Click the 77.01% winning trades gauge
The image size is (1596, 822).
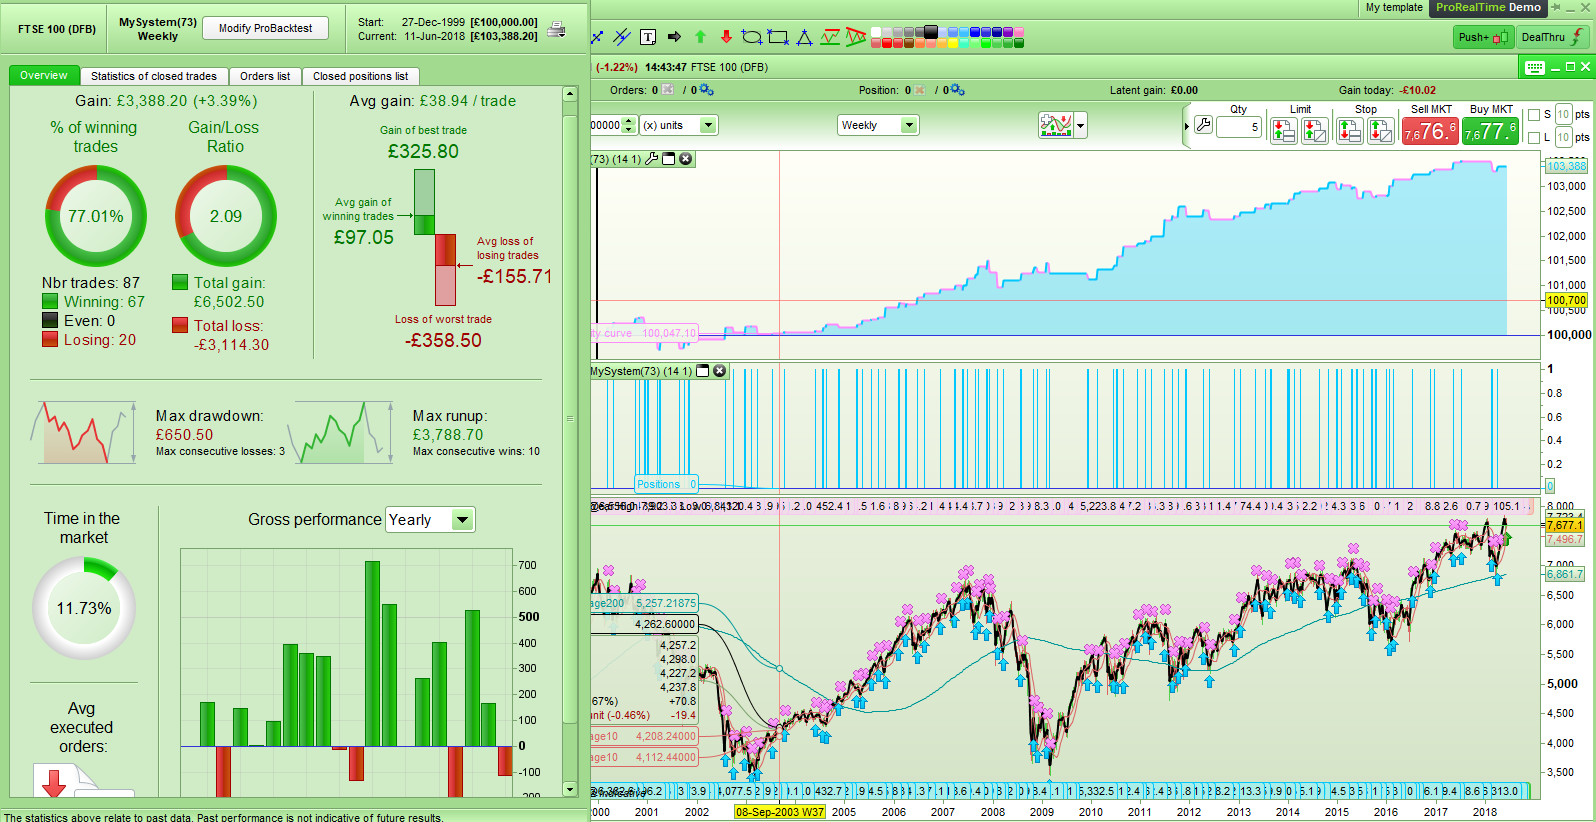[96, 216]
